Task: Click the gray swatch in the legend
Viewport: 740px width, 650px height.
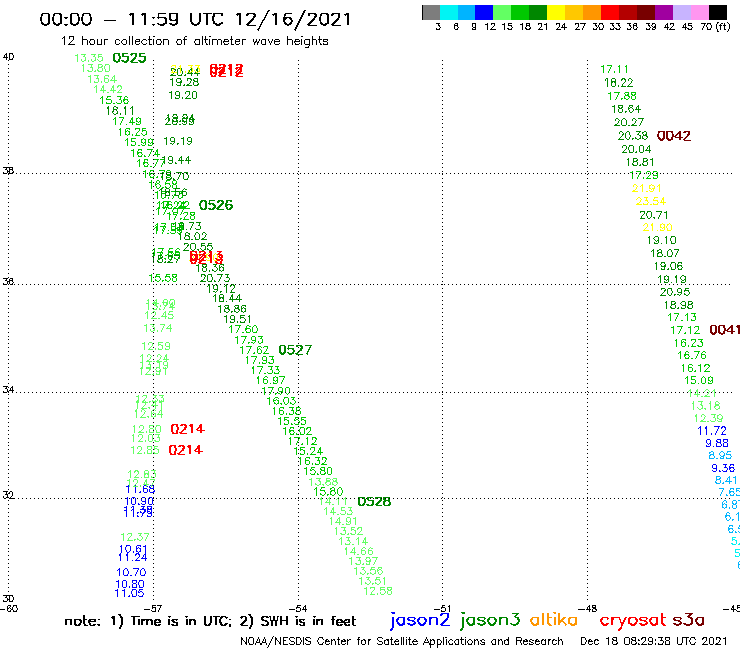Action: 431,12
